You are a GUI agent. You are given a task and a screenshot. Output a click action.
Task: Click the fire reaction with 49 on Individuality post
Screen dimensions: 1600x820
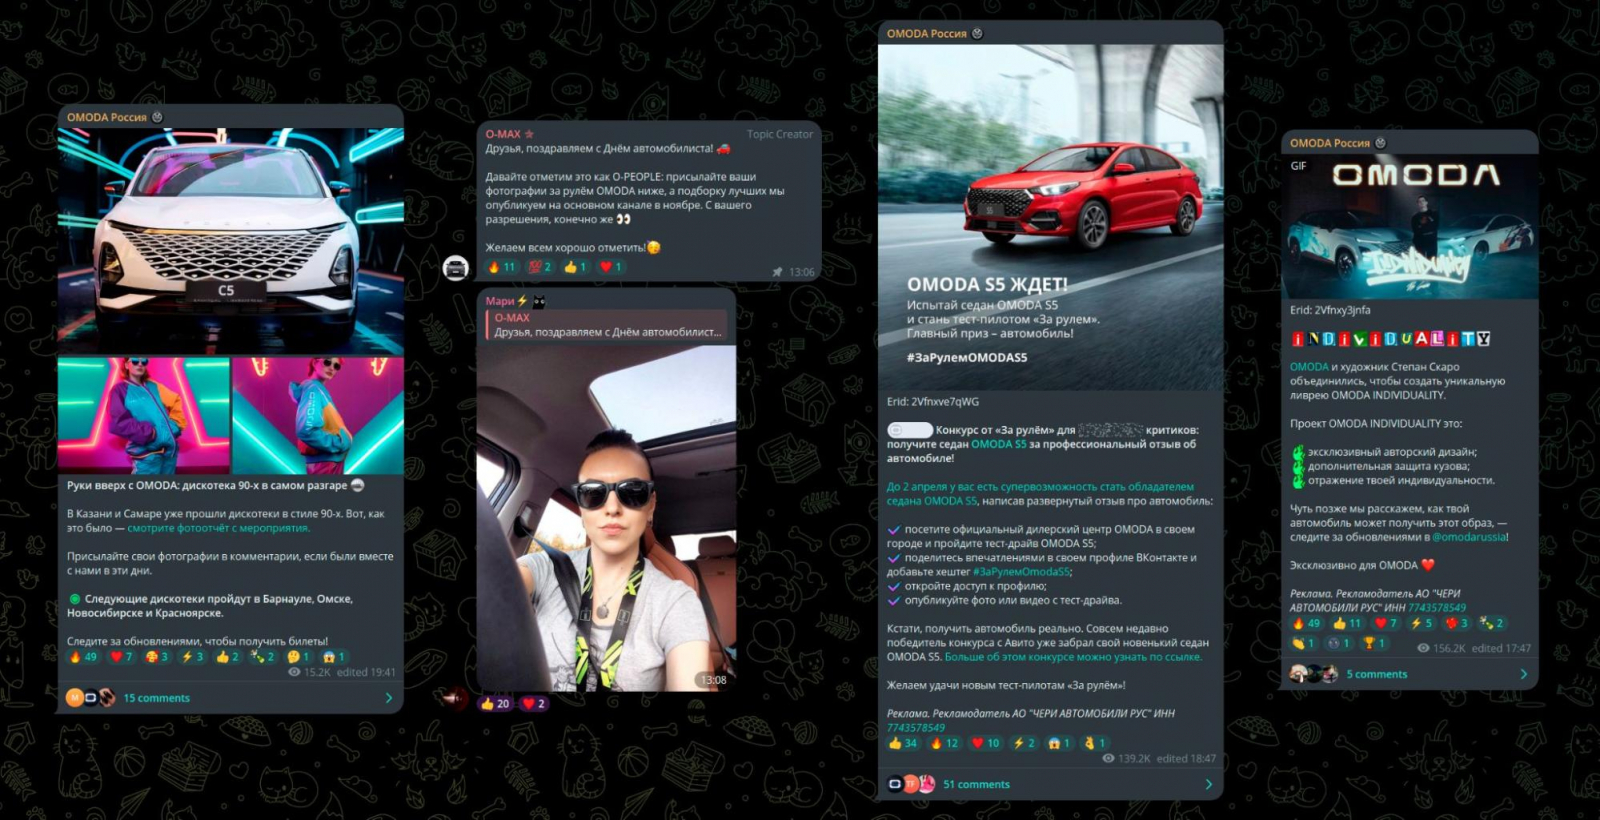point(1307,623)
